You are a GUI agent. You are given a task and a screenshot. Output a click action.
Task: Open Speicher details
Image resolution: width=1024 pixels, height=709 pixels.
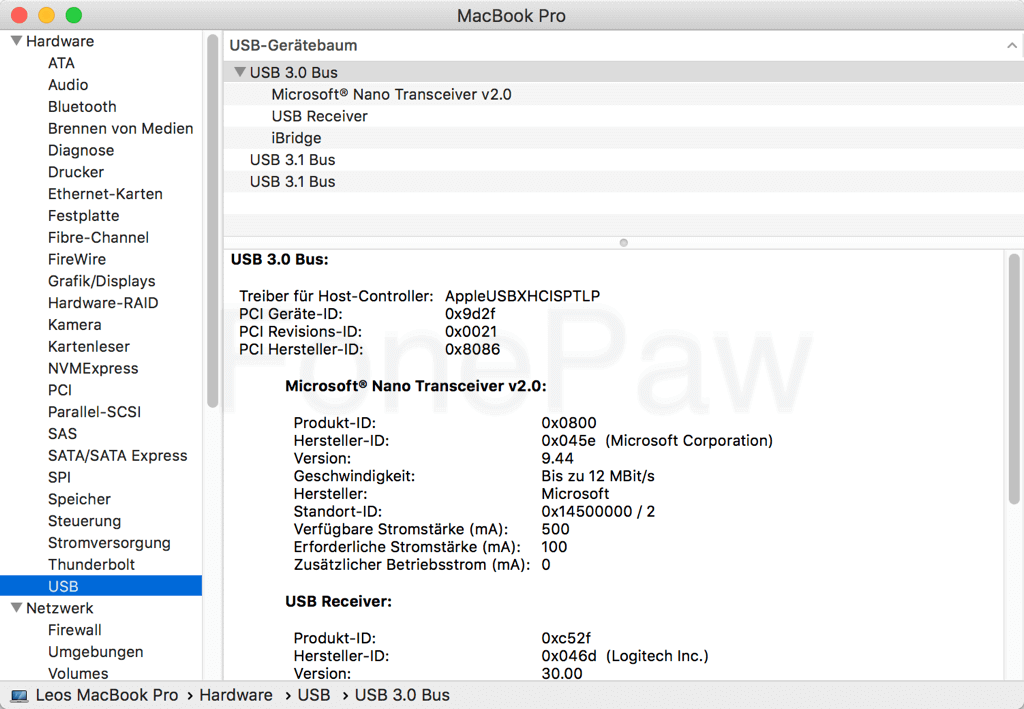pyautogui.click(x=80, y=499)
